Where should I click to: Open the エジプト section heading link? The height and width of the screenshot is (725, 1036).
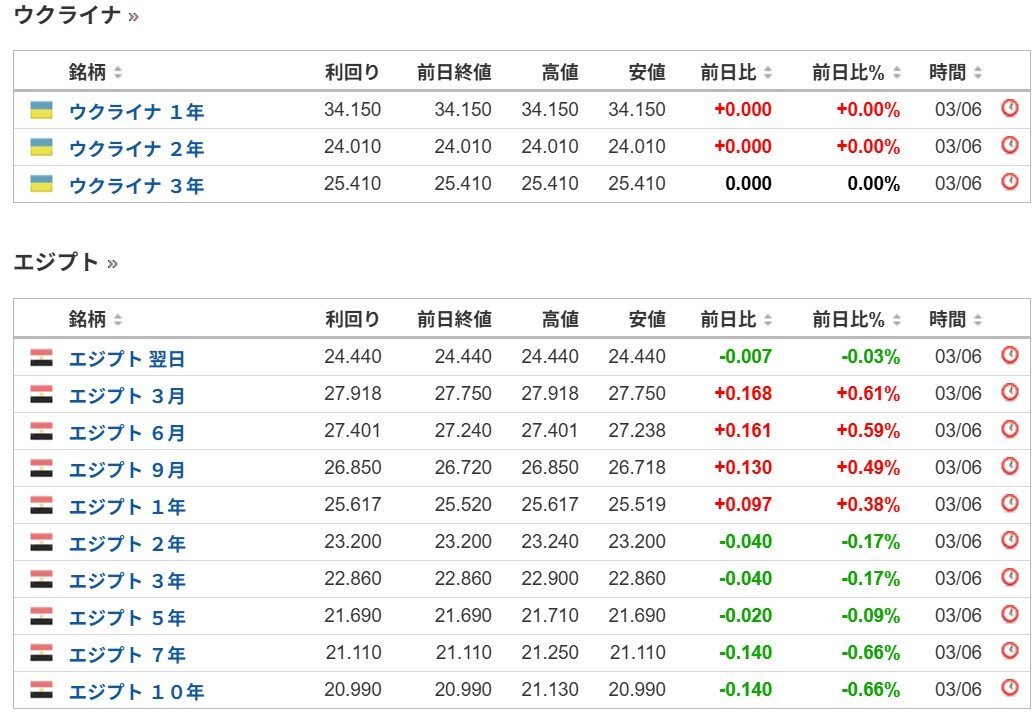point(56,262)
